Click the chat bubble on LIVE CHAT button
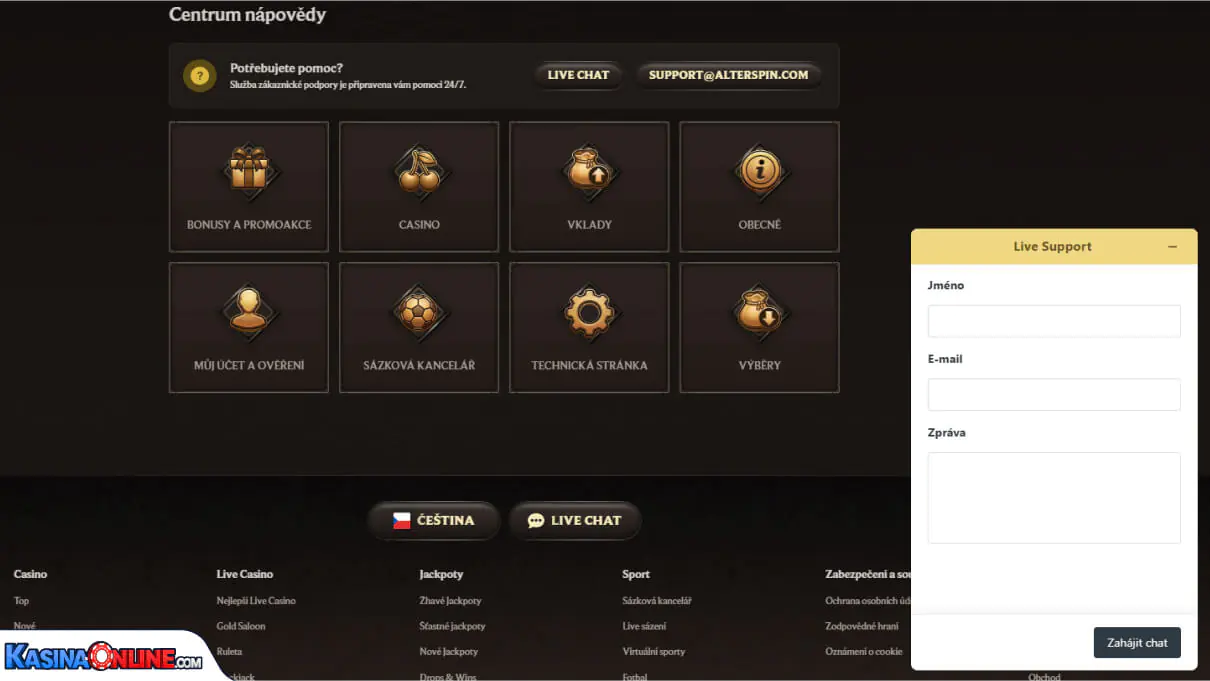1210x681 pixels. [536, 520]
